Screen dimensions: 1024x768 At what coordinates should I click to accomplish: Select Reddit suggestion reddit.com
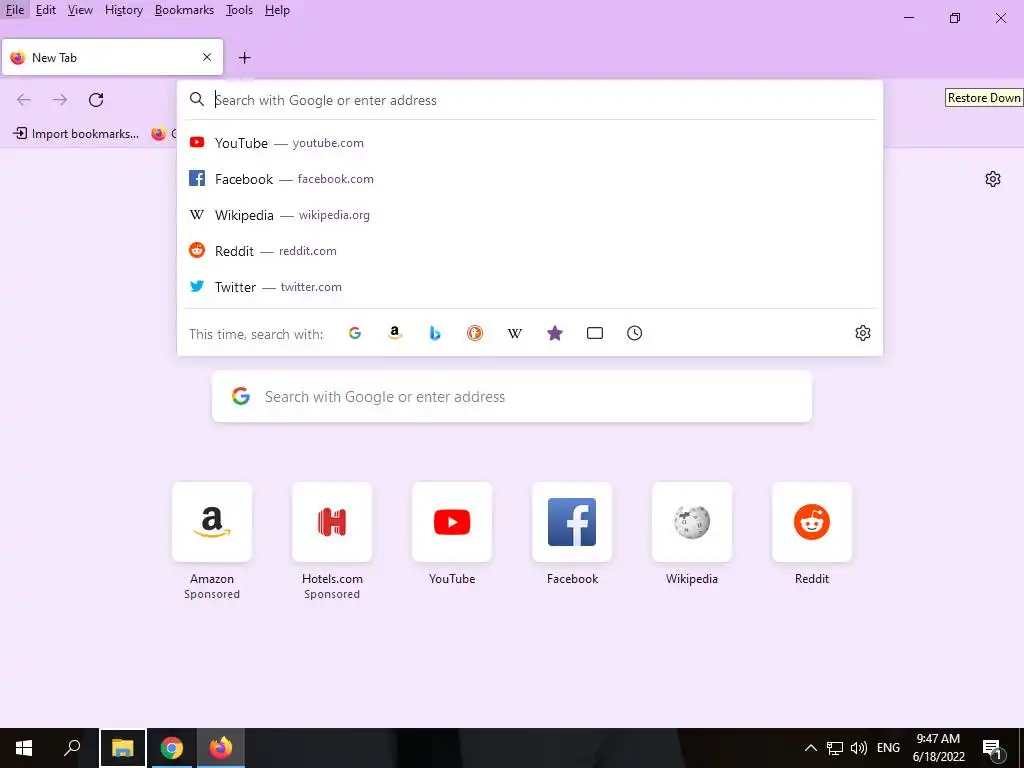tap(530, 251)
